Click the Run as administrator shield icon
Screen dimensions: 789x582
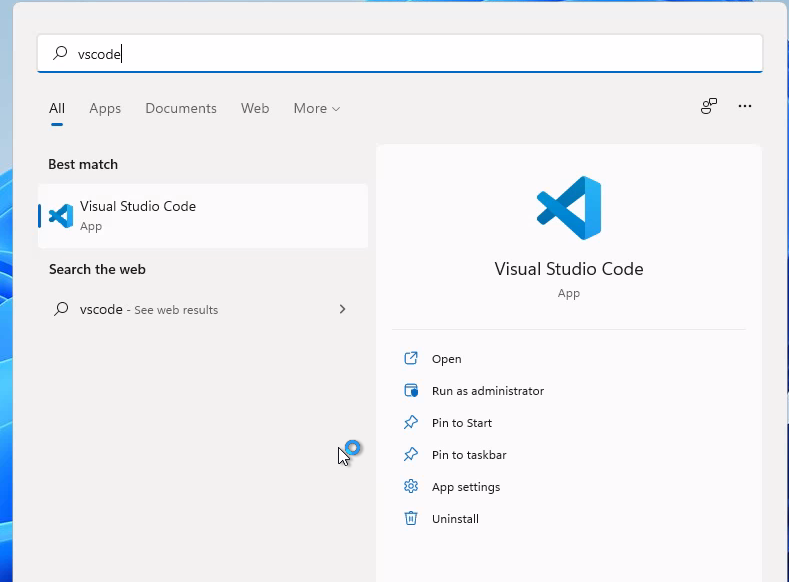click(x=411, y=390)
